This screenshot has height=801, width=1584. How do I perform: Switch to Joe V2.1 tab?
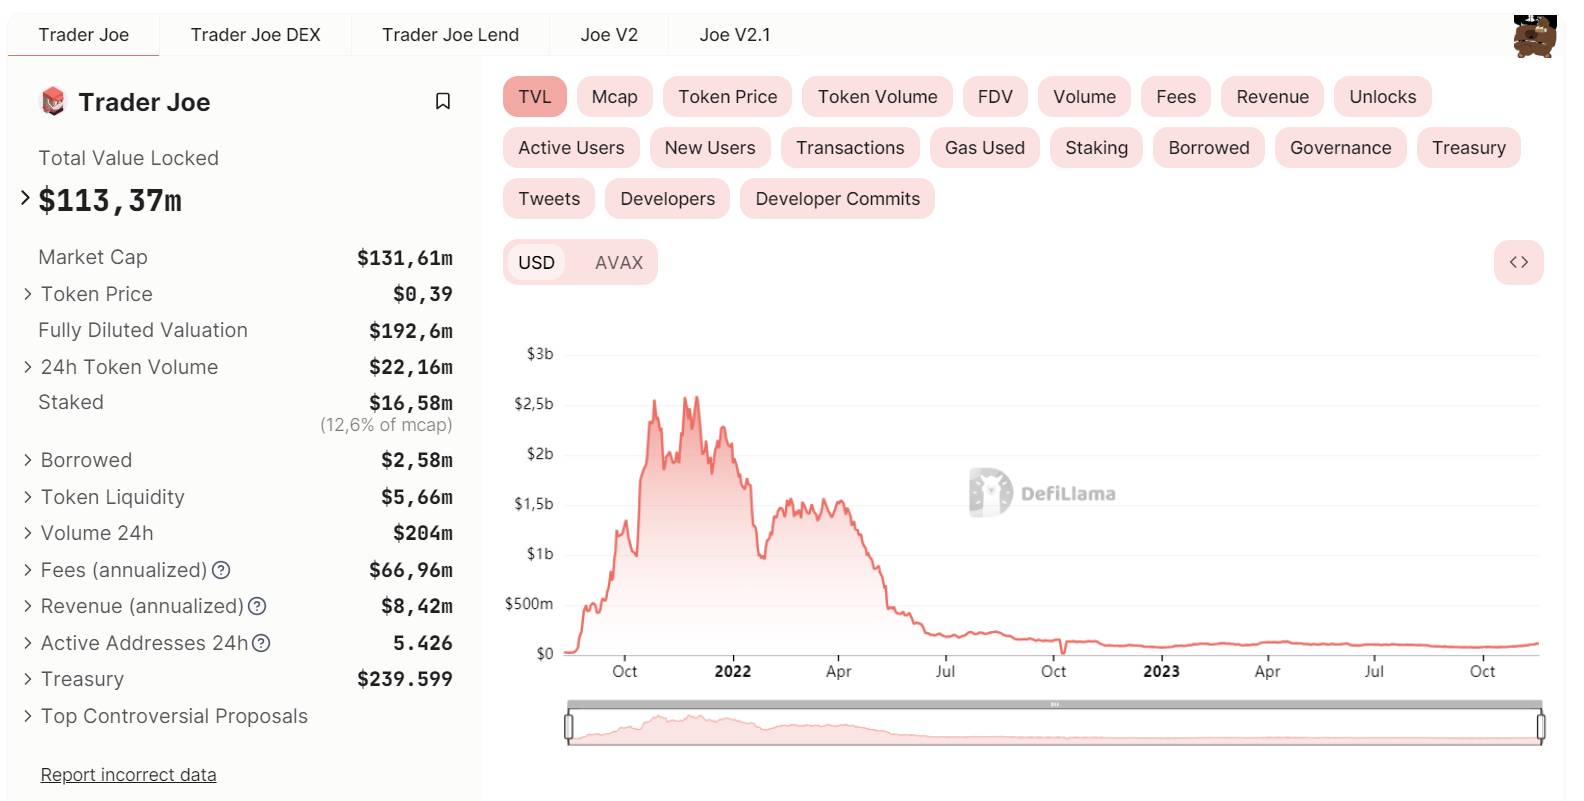(735, 35)
